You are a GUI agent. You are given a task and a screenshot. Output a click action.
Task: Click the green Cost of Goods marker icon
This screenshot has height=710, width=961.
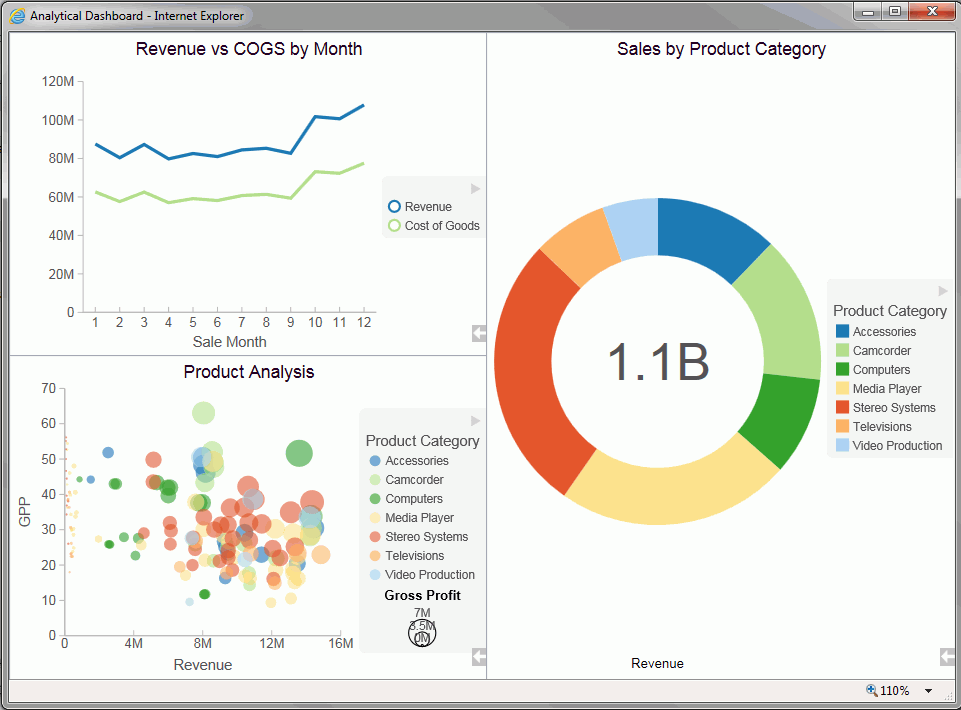click(397, 225)
